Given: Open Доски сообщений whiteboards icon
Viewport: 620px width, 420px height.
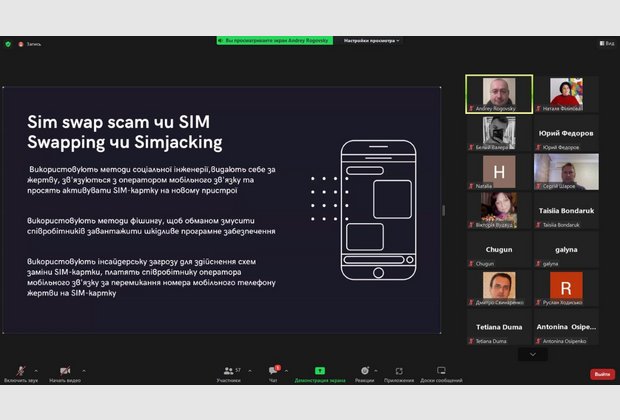Looking at the screenshot, I should pyautogui.click(x=441, y=370).
